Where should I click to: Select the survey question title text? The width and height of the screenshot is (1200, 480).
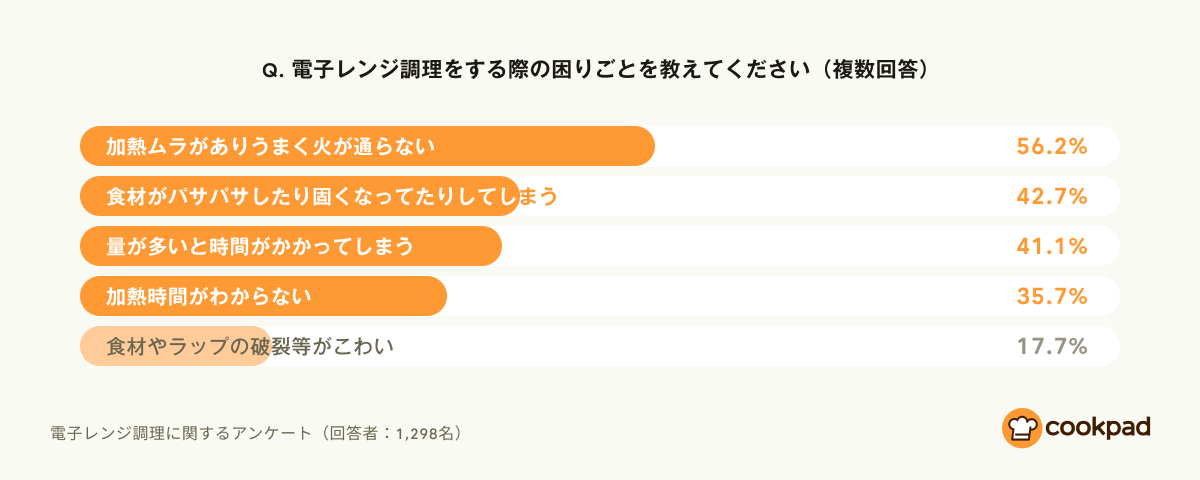point(599,70)
